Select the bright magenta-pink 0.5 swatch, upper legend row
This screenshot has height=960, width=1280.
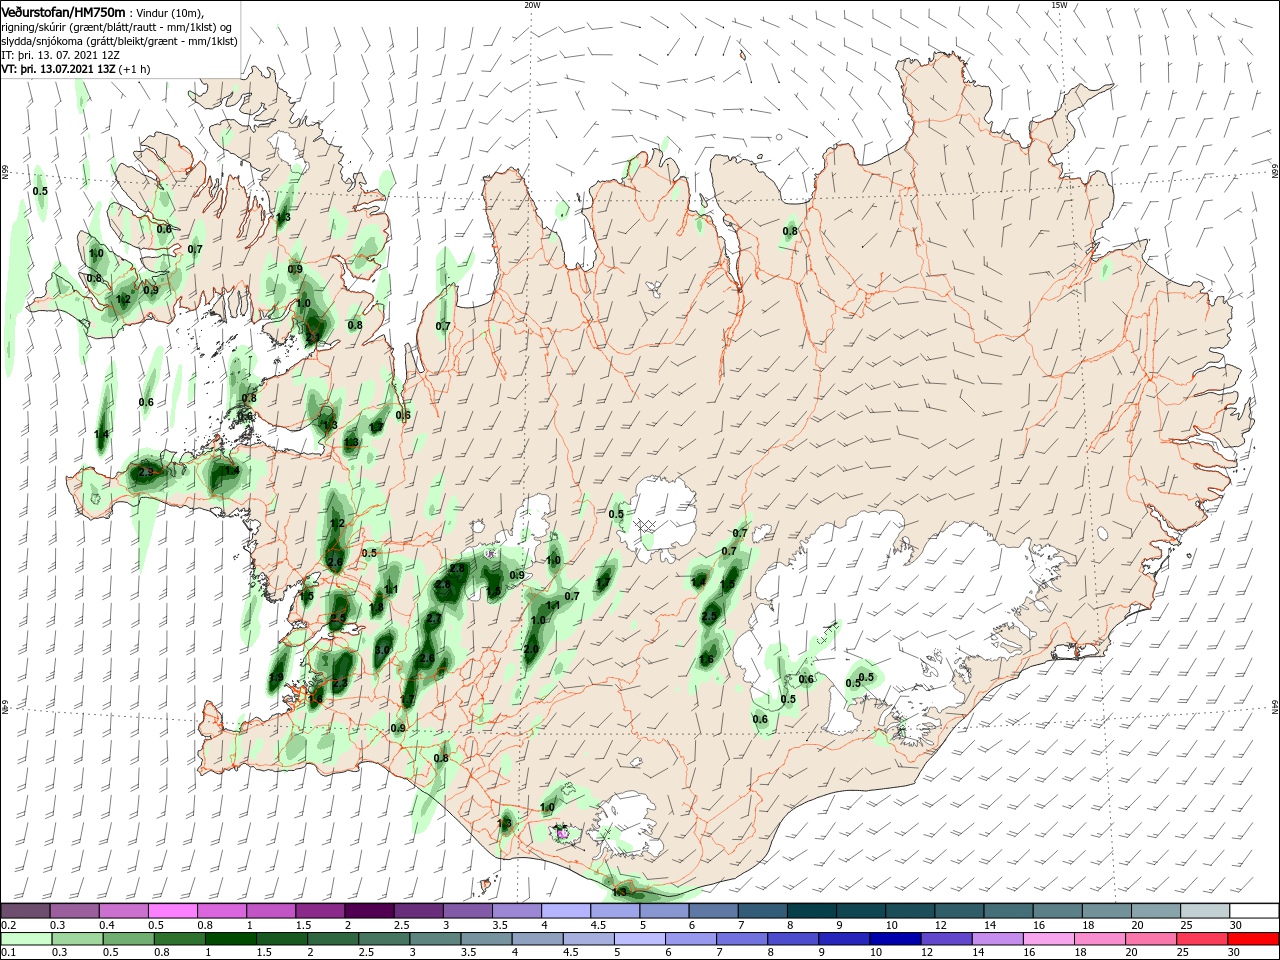pyautogui.click(x=173, y=911)
